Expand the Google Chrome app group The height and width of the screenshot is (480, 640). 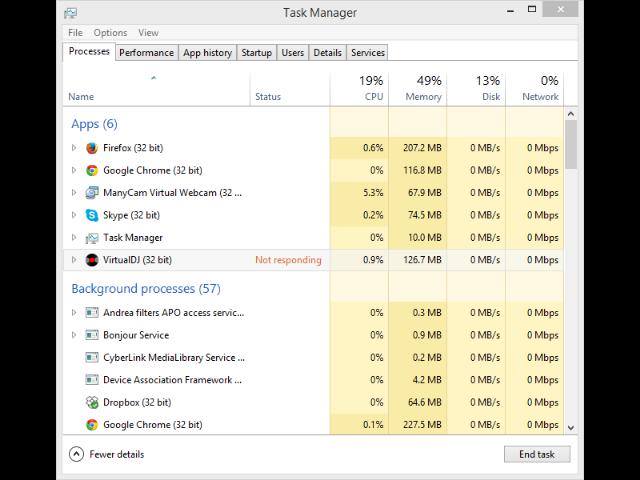click(74, 170)
